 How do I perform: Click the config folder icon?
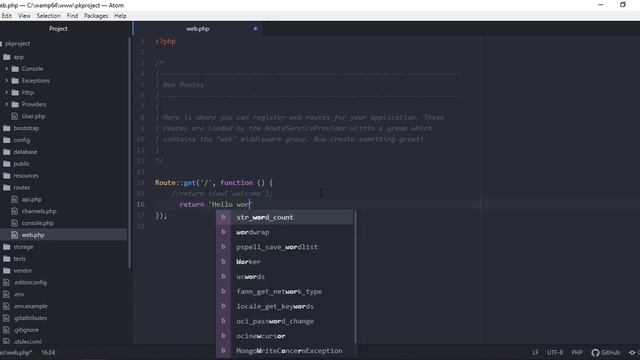pyautogui.click(x=7, y=140)
